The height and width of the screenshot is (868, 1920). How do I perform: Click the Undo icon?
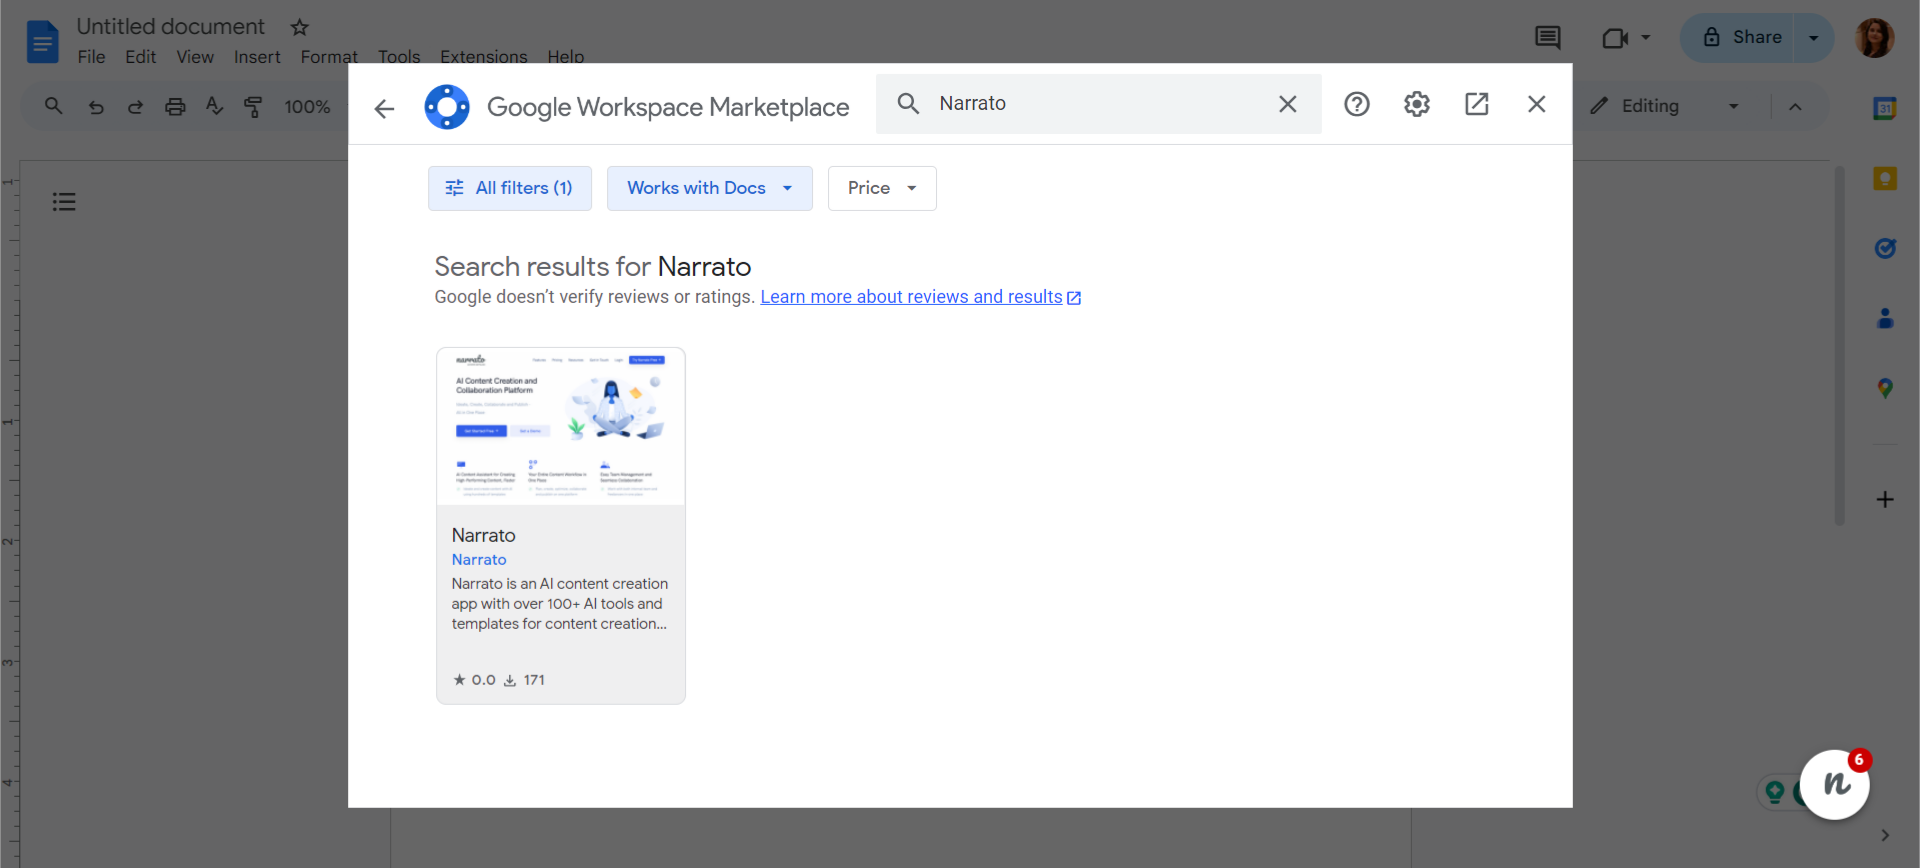tap(96, 106)
